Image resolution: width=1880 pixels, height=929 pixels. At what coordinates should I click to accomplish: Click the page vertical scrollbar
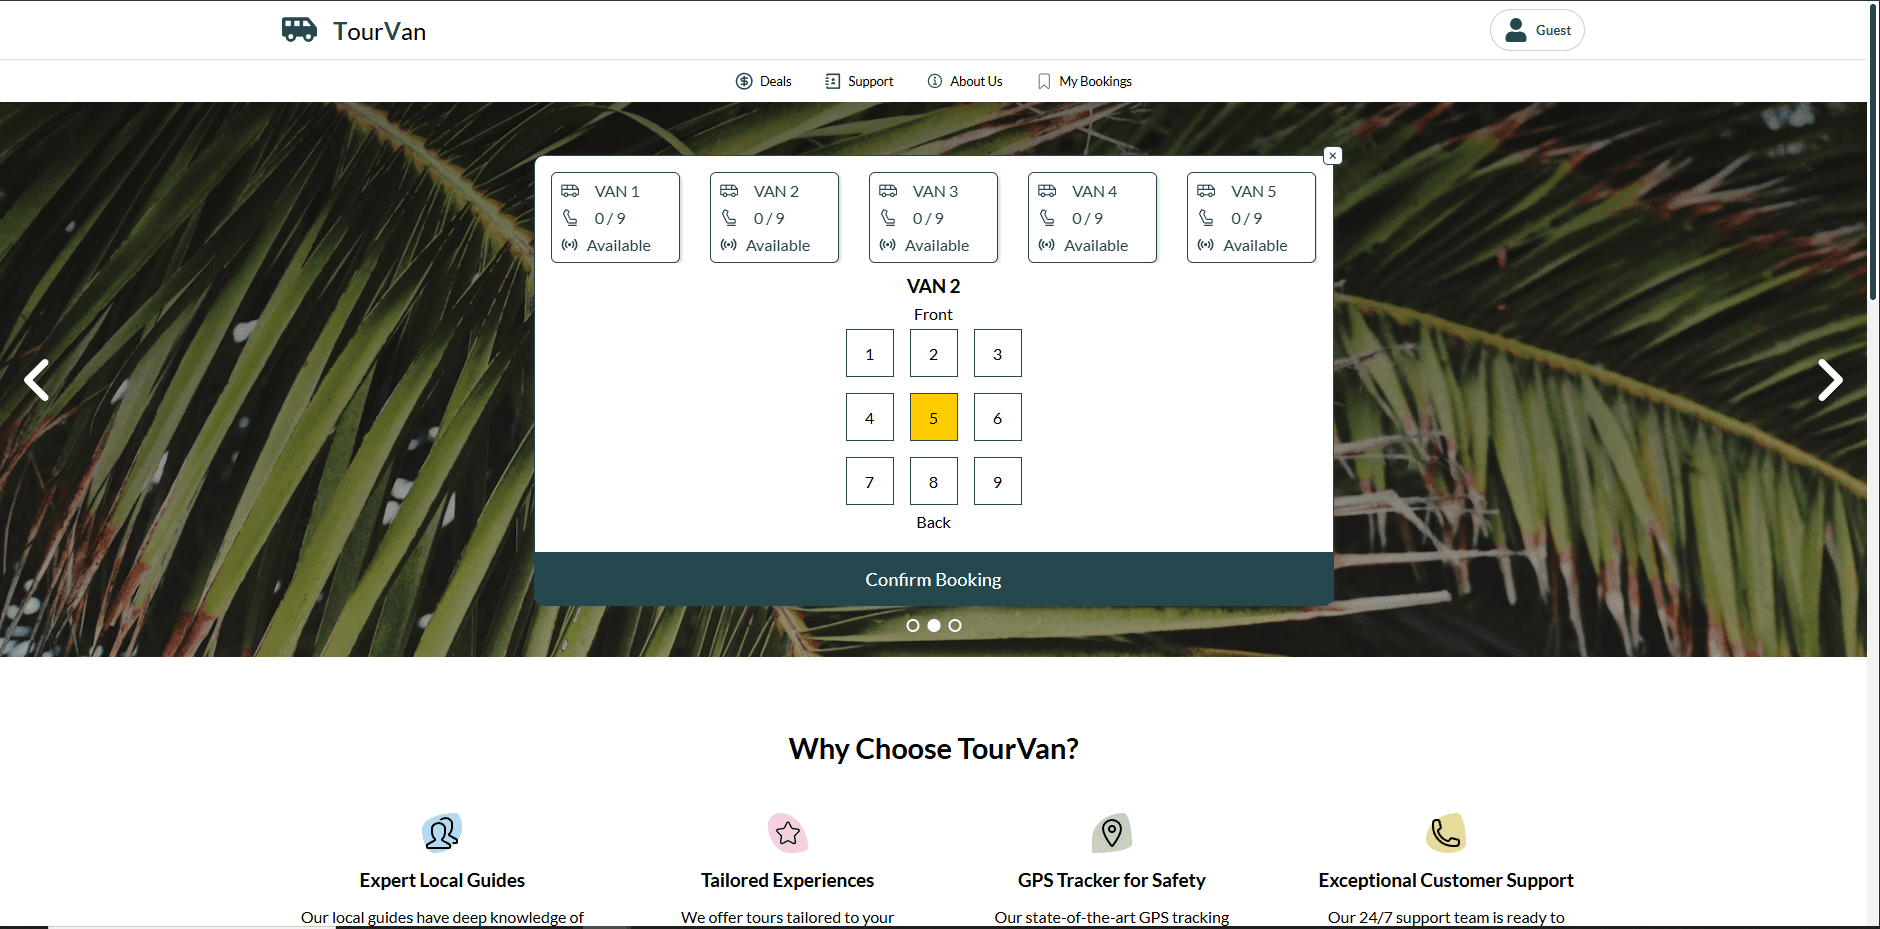pyautogui.click(x=1873, y=150)
